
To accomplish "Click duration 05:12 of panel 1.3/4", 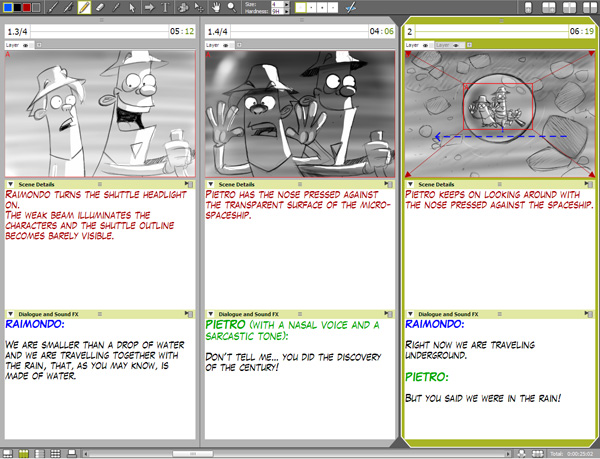I will tap(182, 31).
